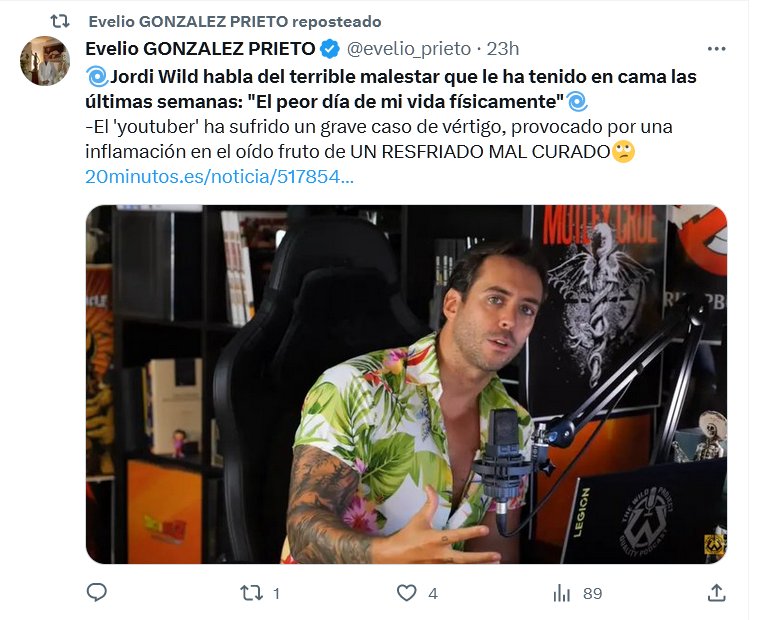The height and width of the screenshot is (620, 762).
Task: Click the bold headline about Jordi Wild
Action: tap(391, 89)
